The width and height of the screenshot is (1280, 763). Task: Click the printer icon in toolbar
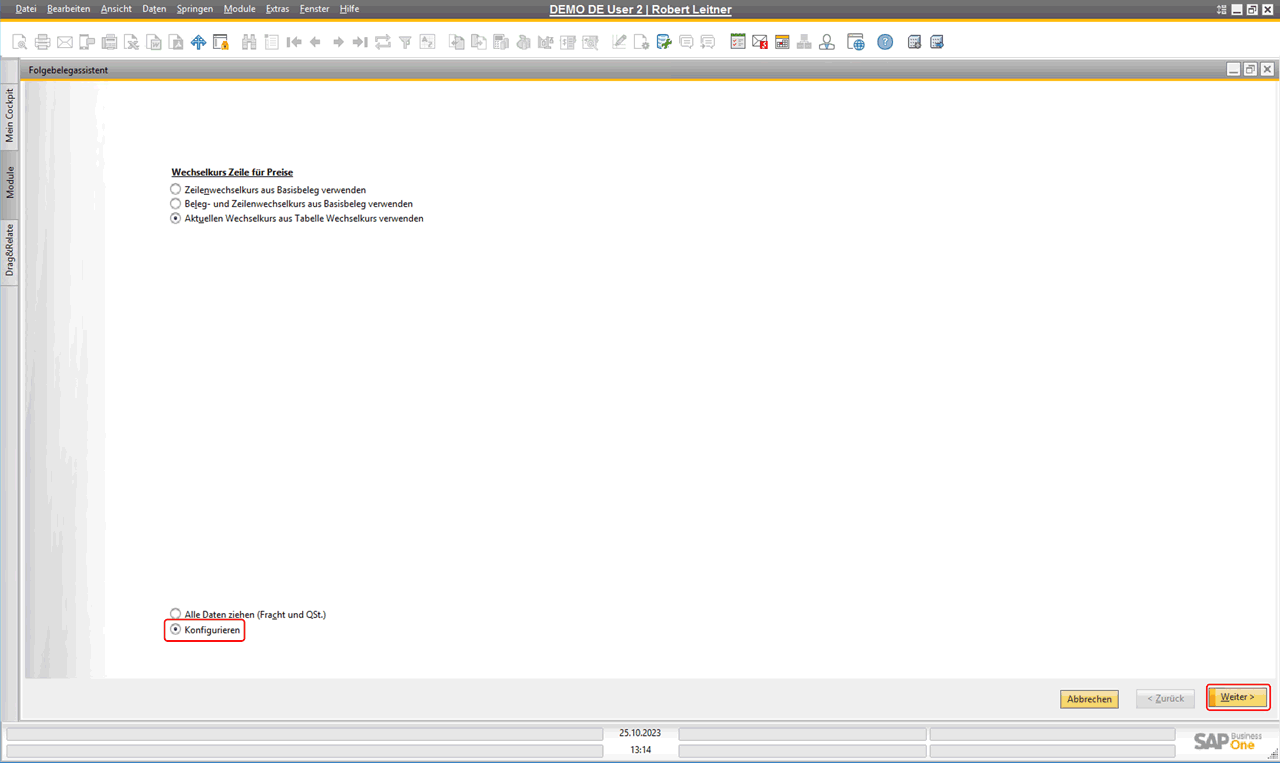click(x=42, y=42)
